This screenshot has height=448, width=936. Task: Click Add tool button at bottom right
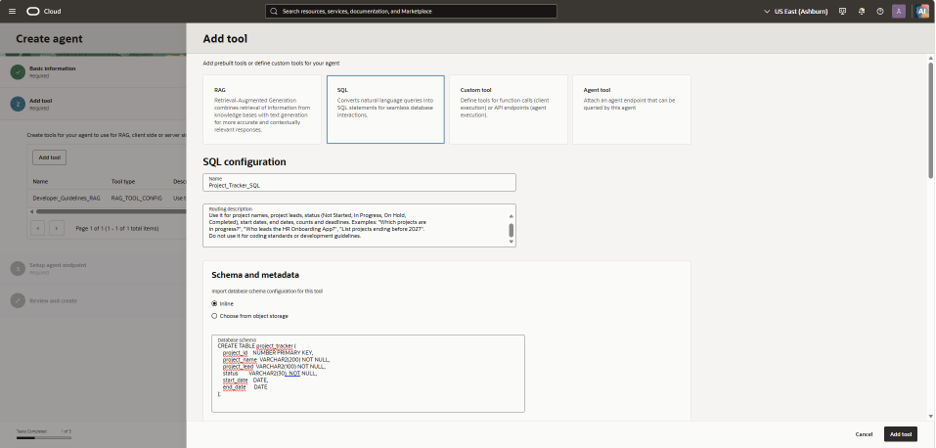click(x=900, y=434)
